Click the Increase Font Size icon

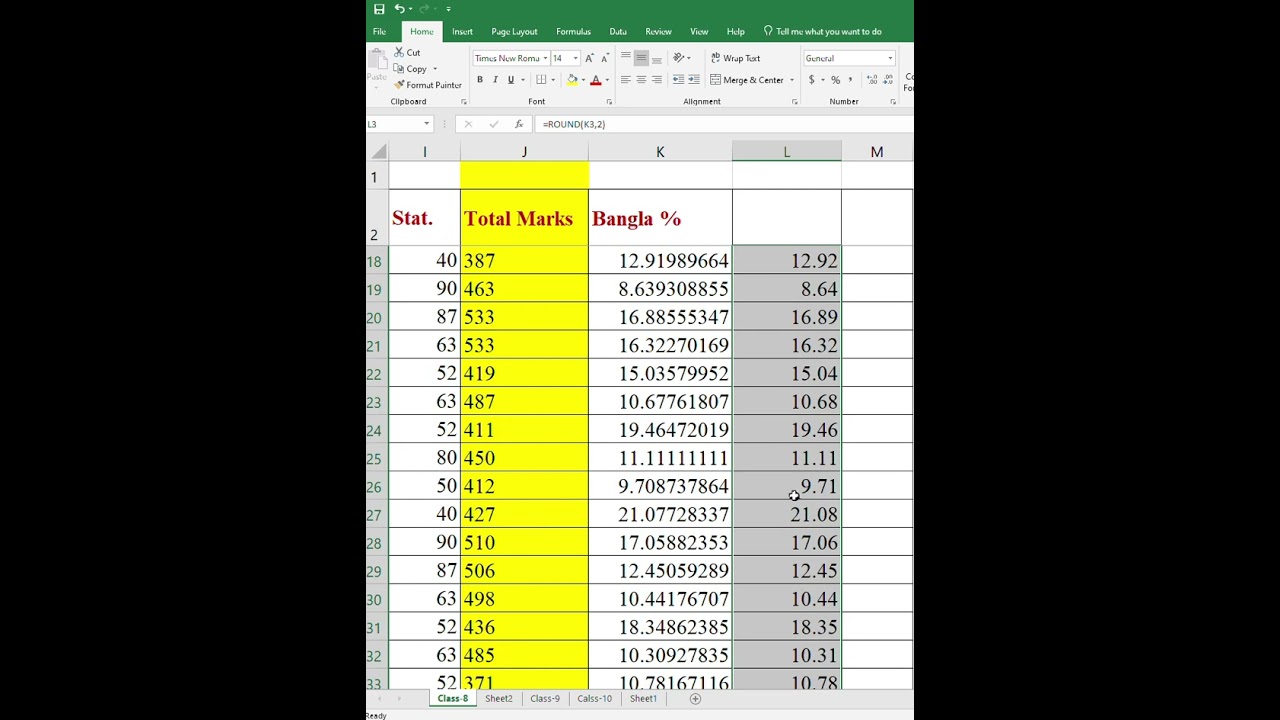pos(589,58)
